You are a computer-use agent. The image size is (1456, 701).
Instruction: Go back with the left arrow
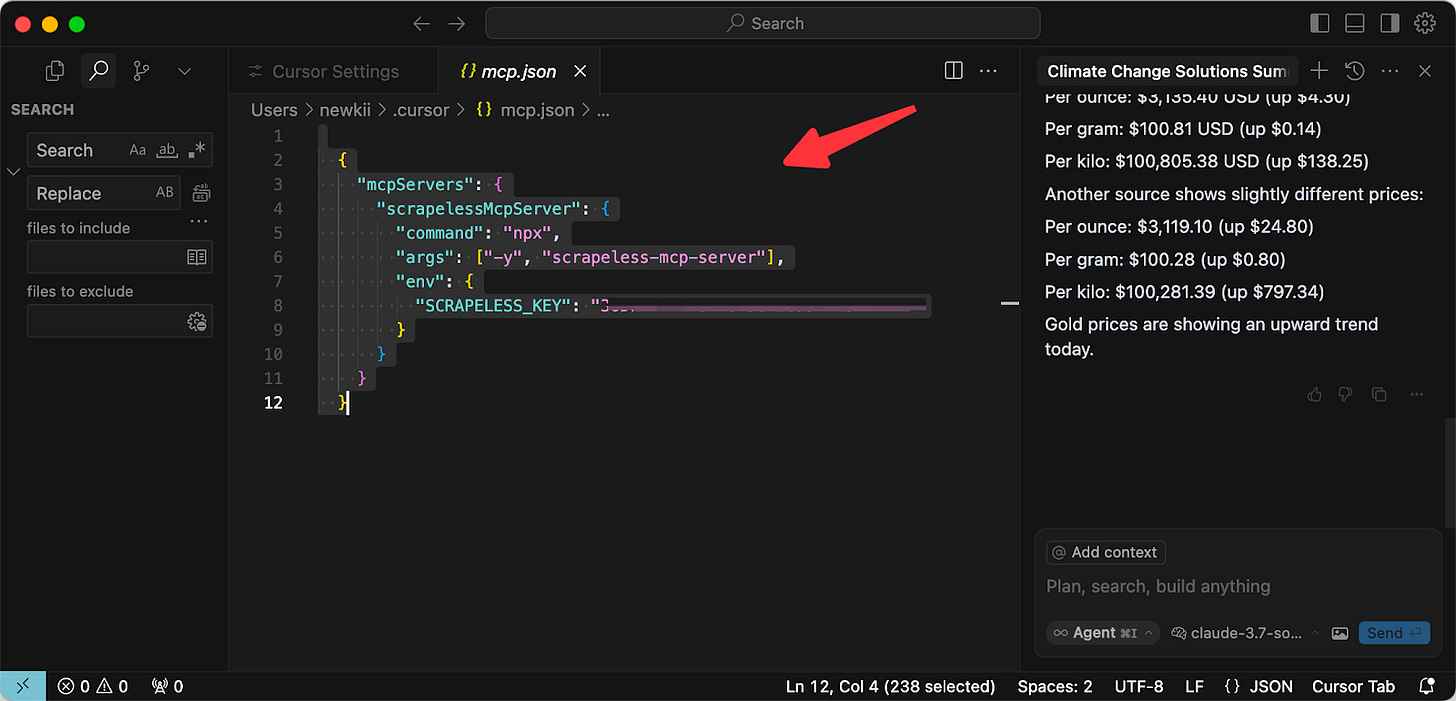click(x=422, y=23)
